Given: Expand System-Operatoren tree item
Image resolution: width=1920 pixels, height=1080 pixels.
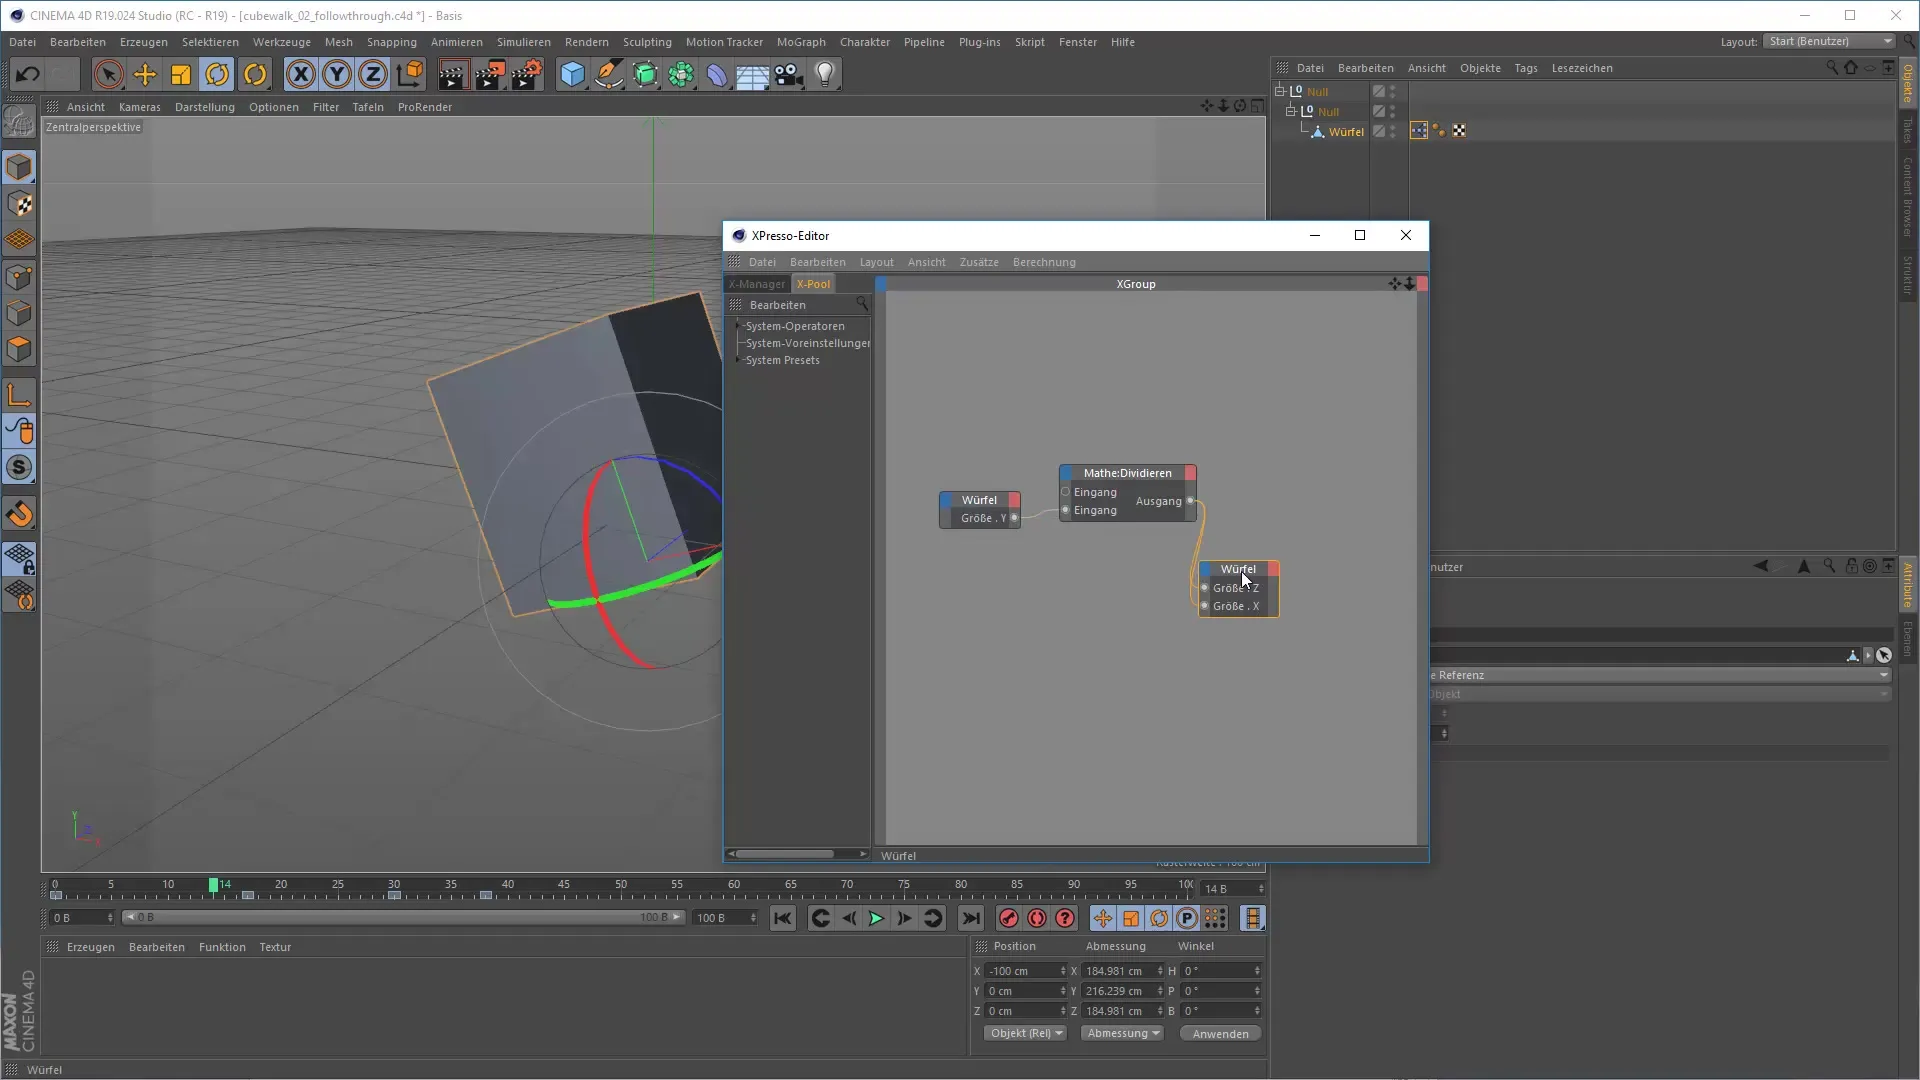Looking at the screenshot, I should [x=740, y=326].
